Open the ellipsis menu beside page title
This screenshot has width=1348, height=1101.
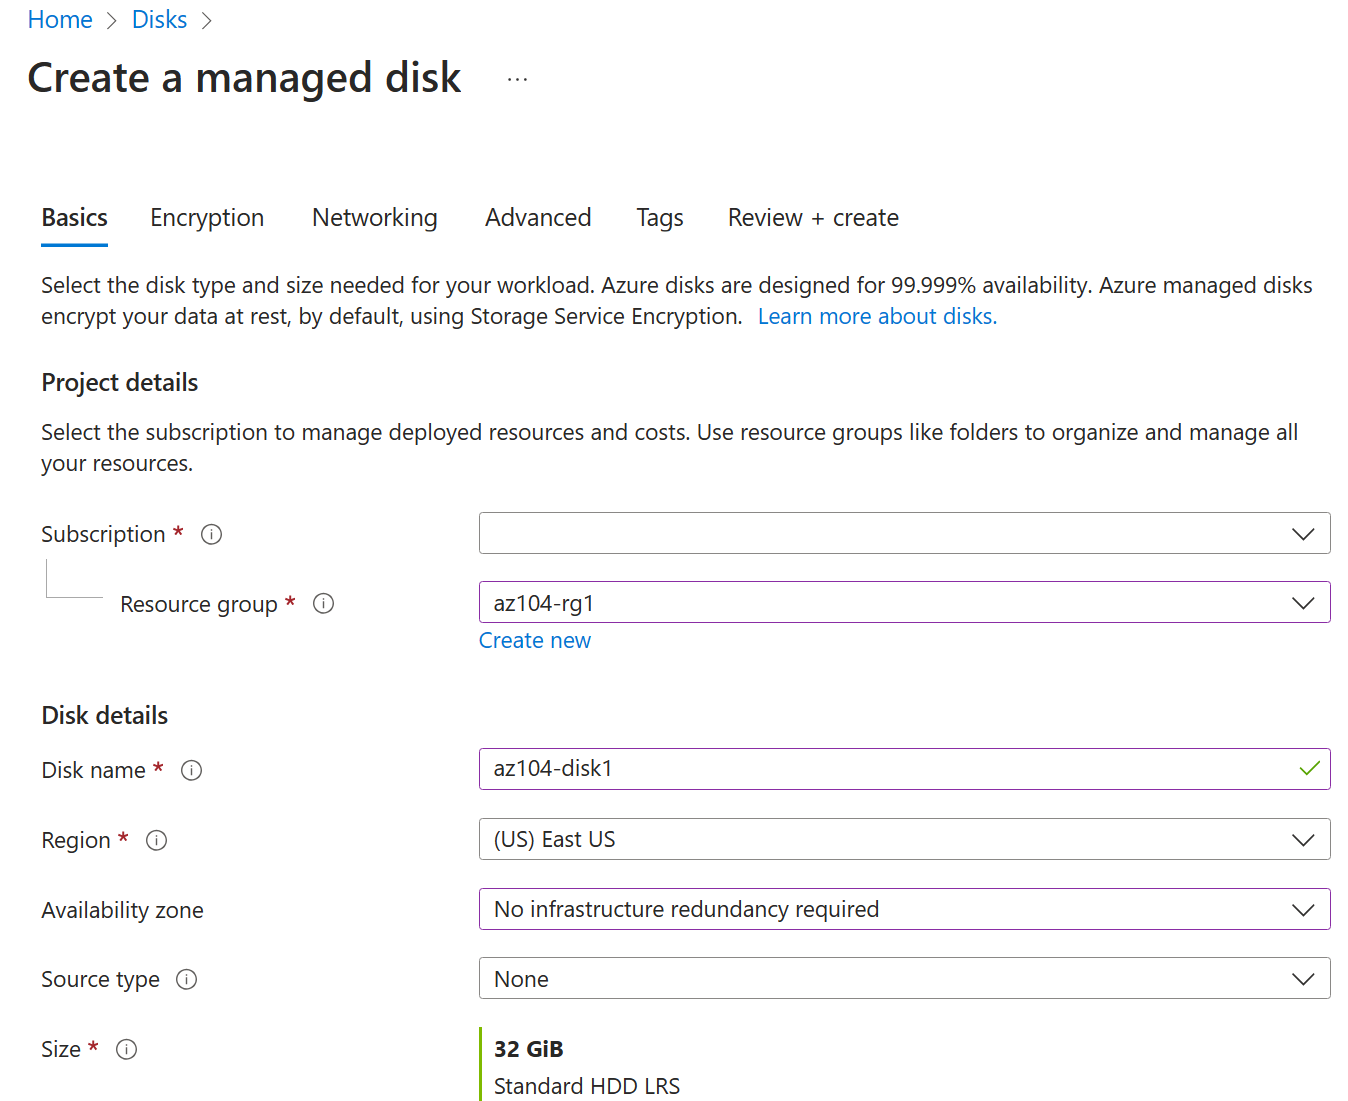[517, 79]
